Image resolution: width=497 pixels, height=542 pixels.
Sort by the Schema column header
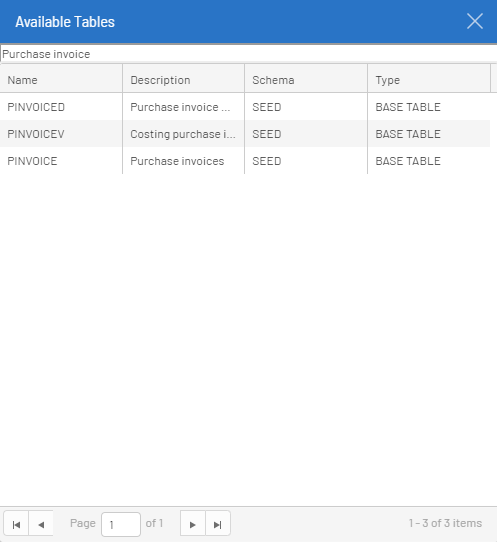306,80
